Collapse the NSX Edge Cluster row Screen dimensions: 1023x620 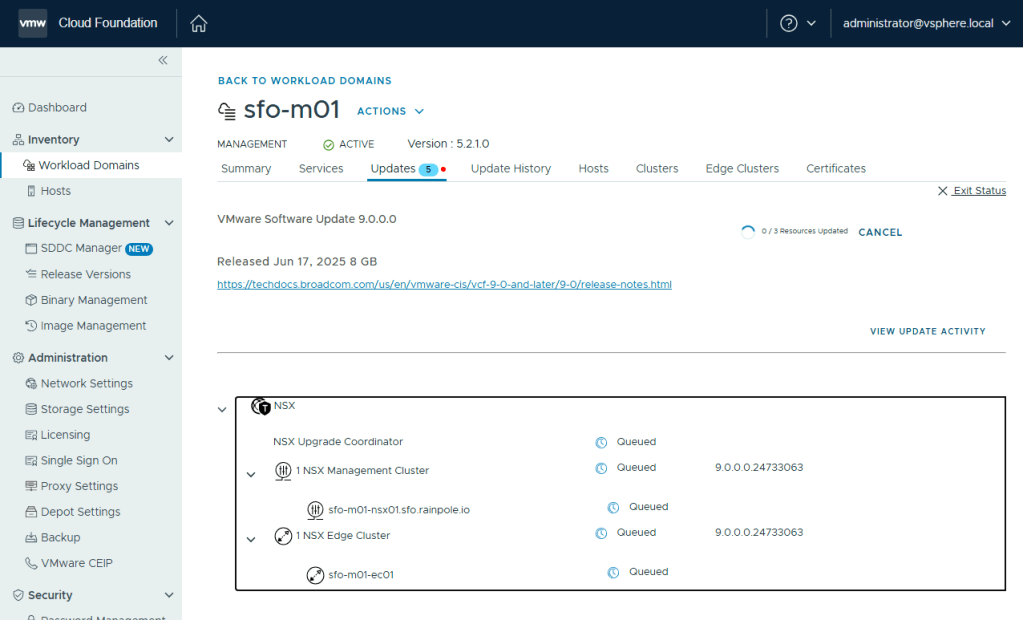point(251,540)
